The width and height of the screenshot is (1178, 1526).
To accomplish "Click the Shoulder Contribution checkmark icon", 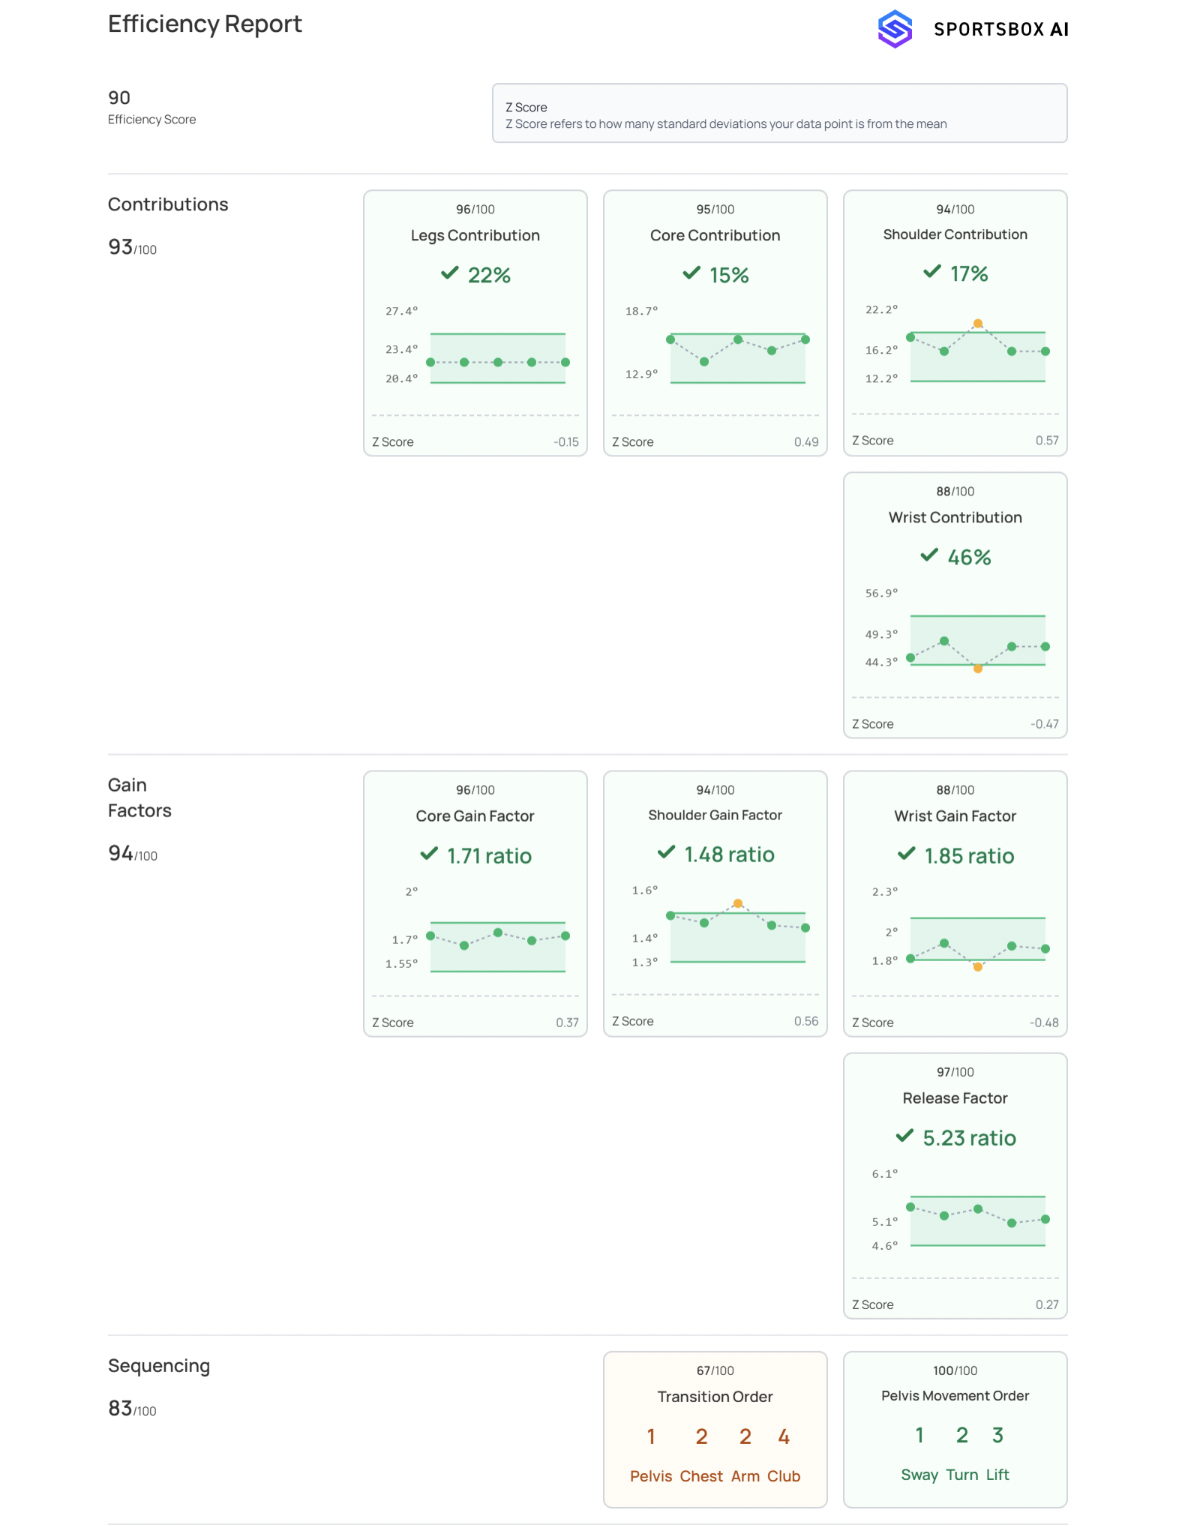I will (932, 272).
